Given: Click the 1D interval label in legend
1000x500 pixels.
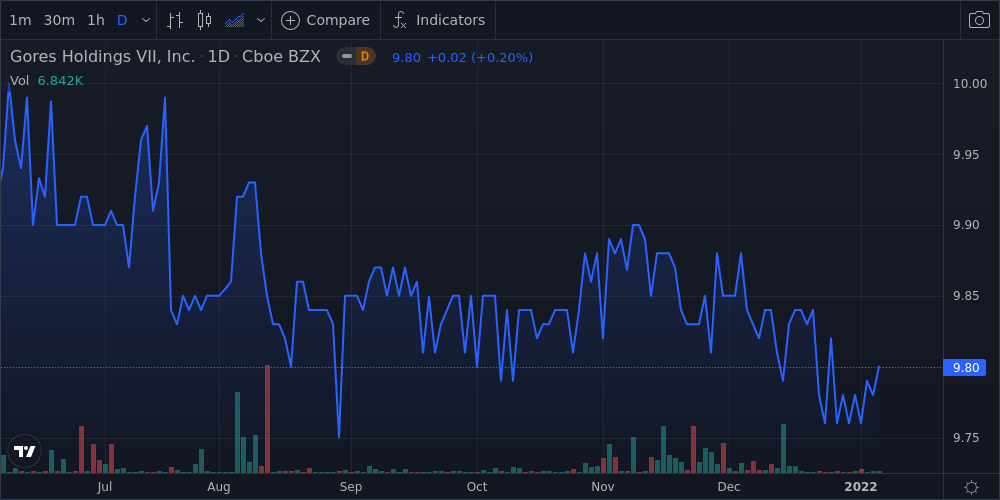Looking at the screenshot, I should (219, 57).
